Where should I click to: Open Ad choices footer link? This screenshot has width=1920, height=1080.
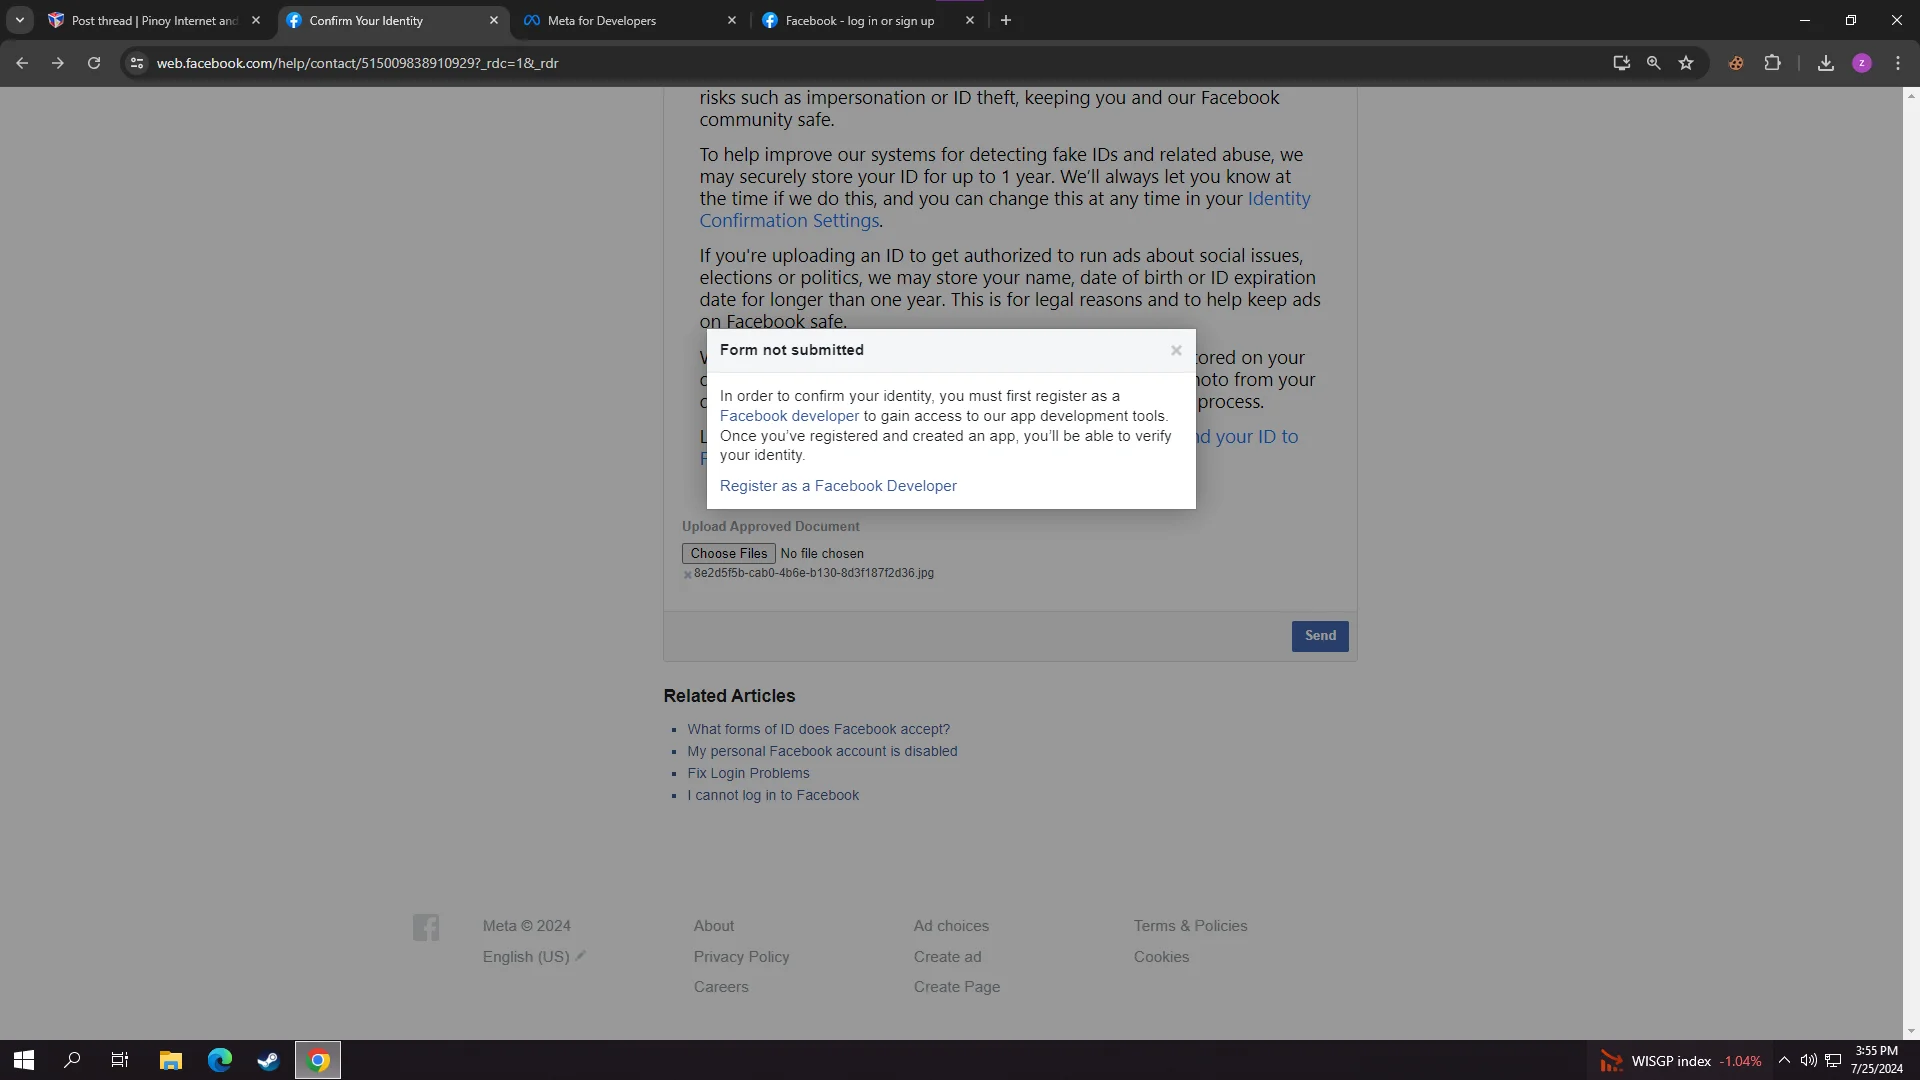pos(951,926)
